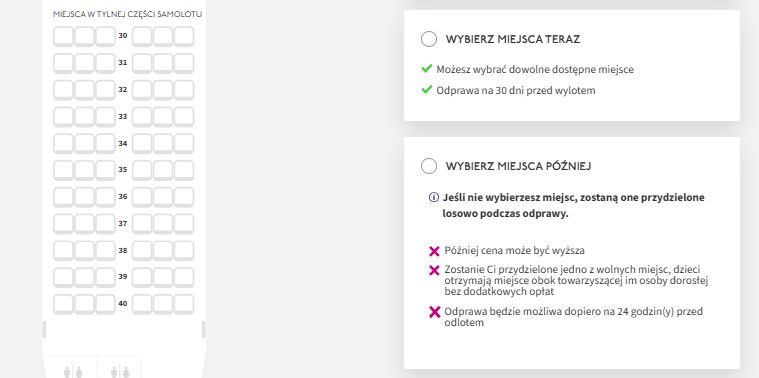Image resolution: width=759 pixels, height=378 pixels.
Task: Click the left lavatory icon at the plane's rear
Action: pos(73,372)
